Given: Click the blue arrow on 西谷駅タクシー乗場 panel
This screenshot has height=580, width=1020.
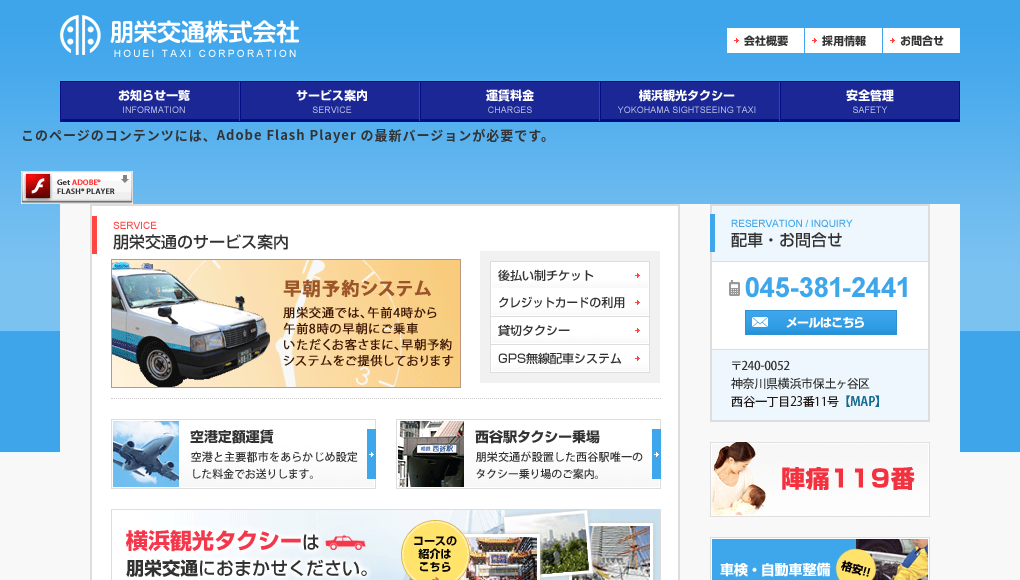Looking at the screenshot, I should [x=657, y=453].
